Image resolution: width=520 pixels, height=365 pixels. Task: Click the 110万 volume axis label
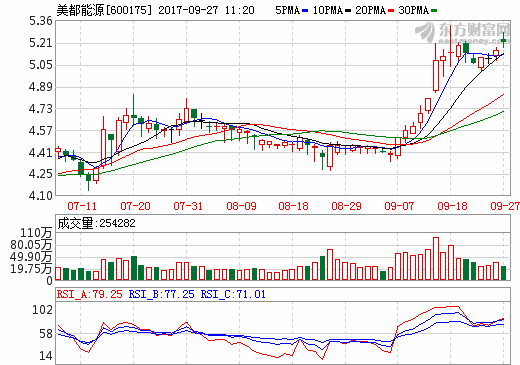click(x=36, y=233)
